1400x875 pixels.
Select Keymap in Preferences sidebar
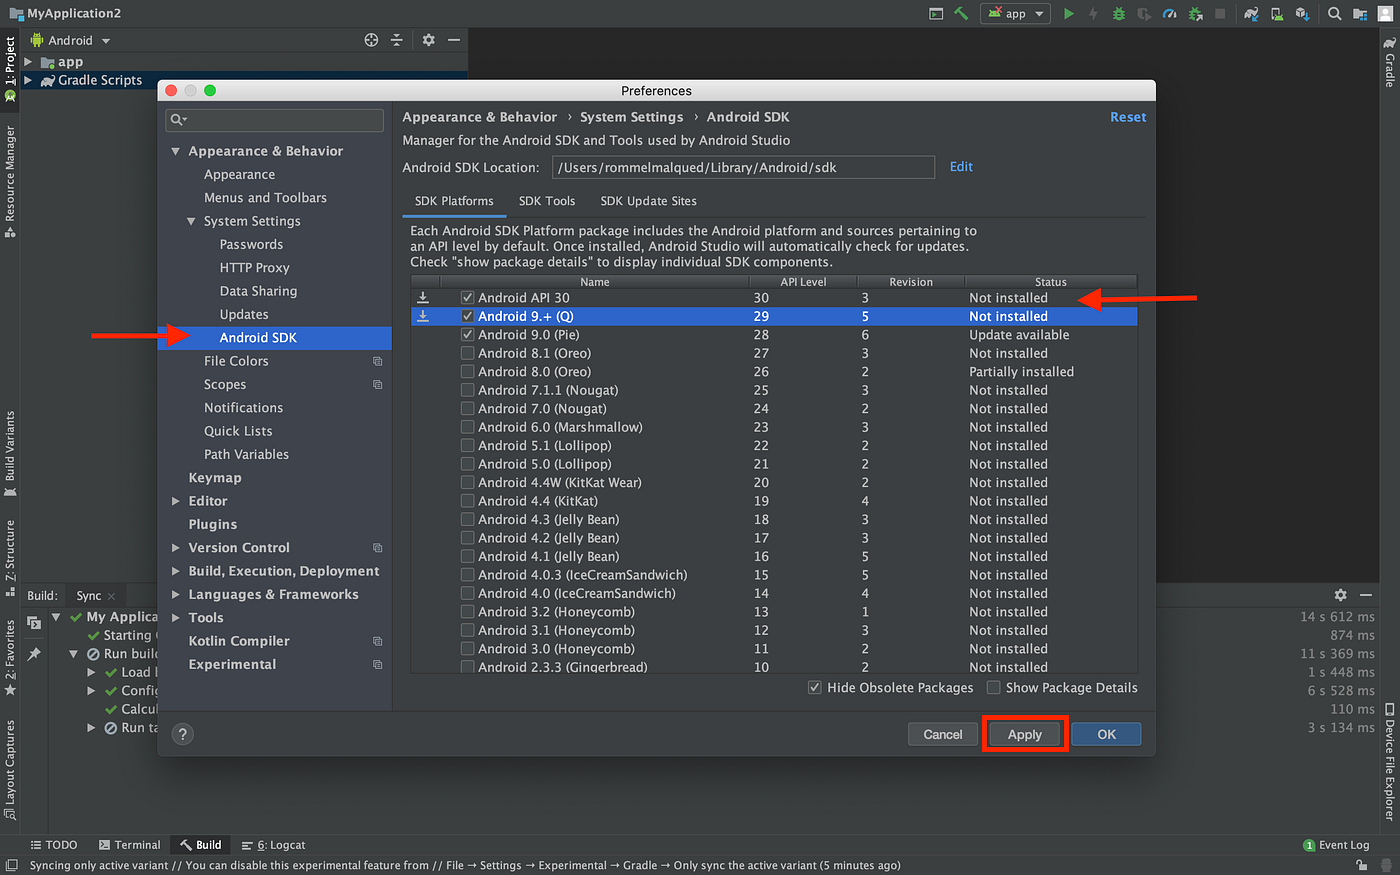pos(215,478)
